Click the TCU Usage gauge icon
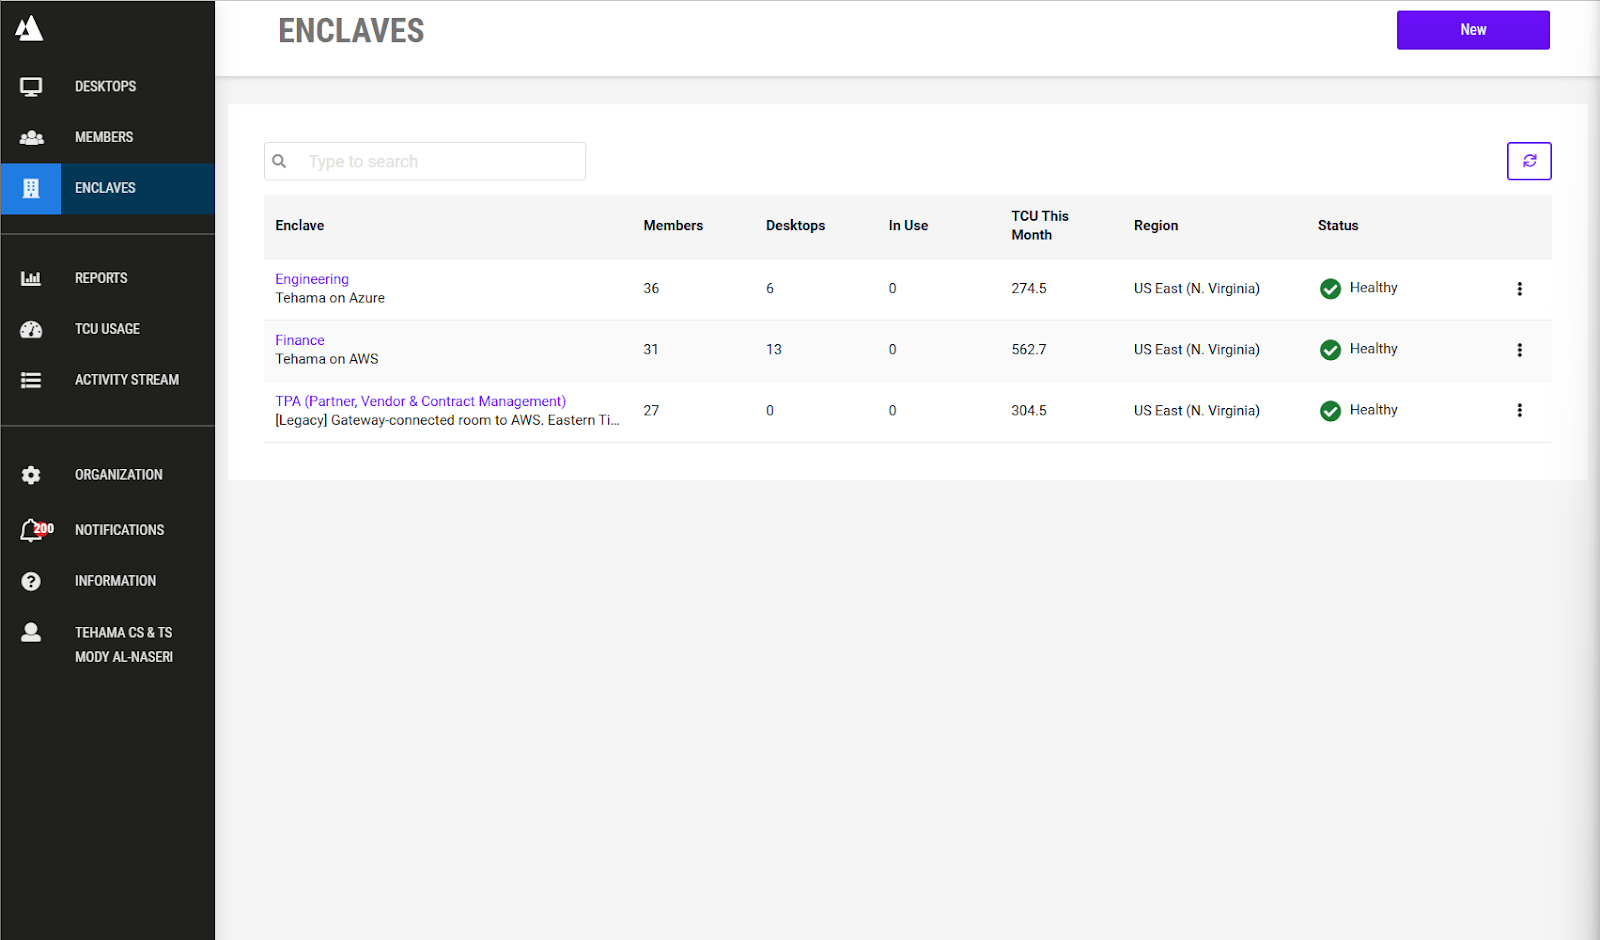The image size is (1600, 940). tap(31, 330)
